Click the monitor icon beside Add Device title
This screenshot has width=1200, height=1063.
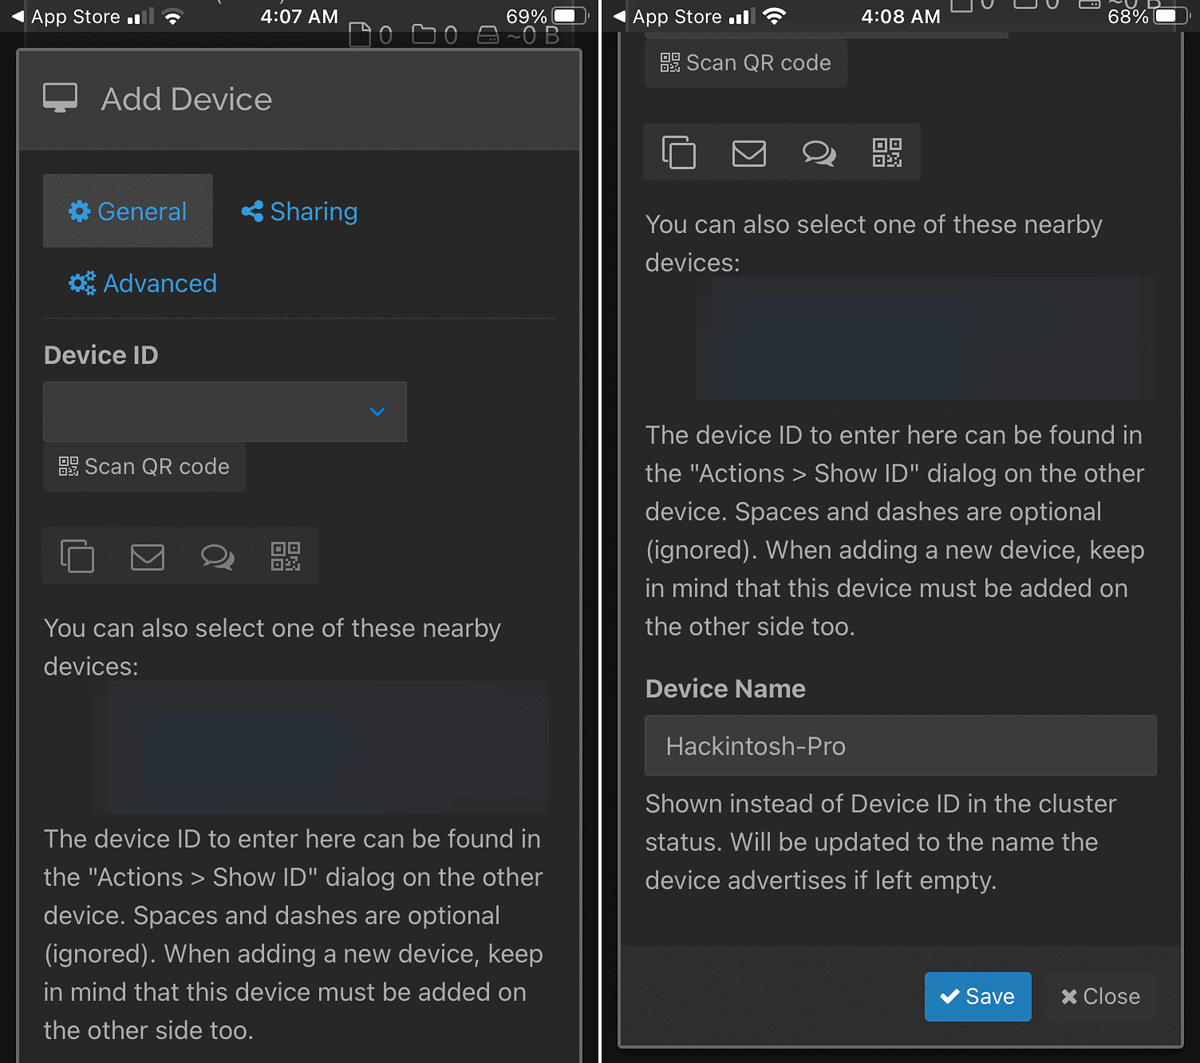[59, 97]
